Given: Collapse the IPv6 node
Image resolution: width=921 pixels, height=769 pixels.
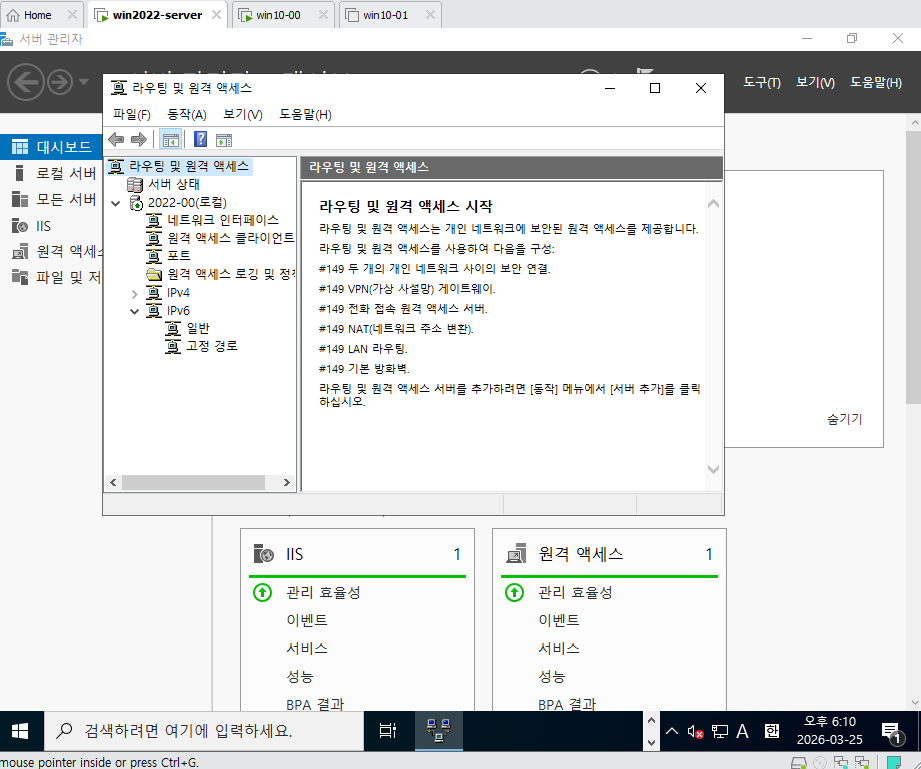Looking at the screenshot, I should [x=135, y=311].
